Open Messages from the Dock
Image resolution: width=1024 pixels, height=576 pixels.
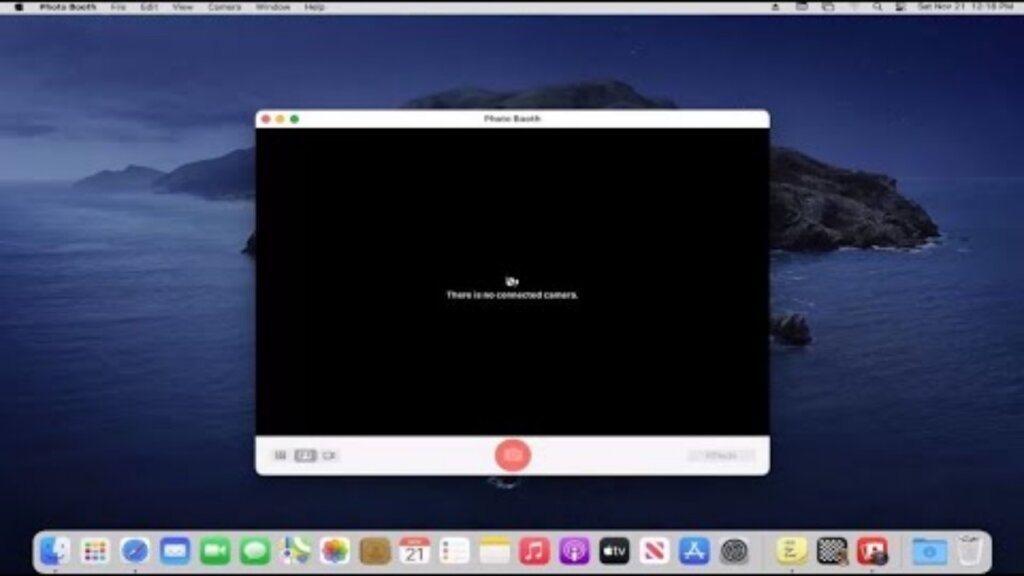tap(255, 551)
